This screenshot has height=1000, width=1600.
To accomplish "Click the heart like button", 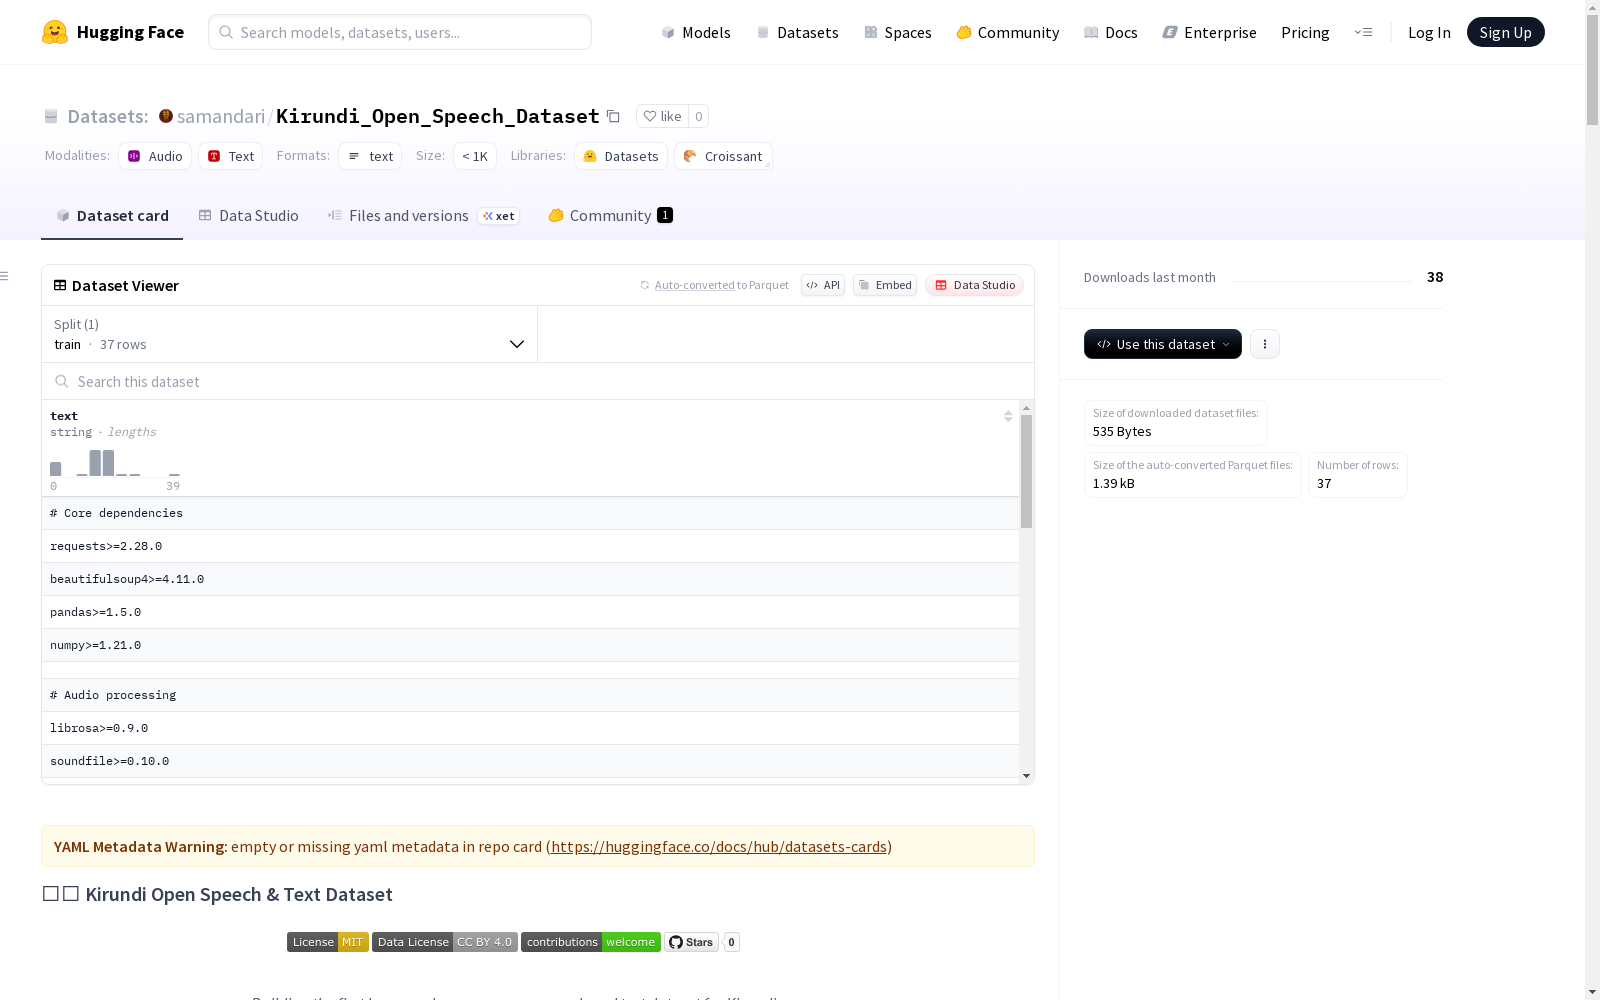I will tap(662, 116).
